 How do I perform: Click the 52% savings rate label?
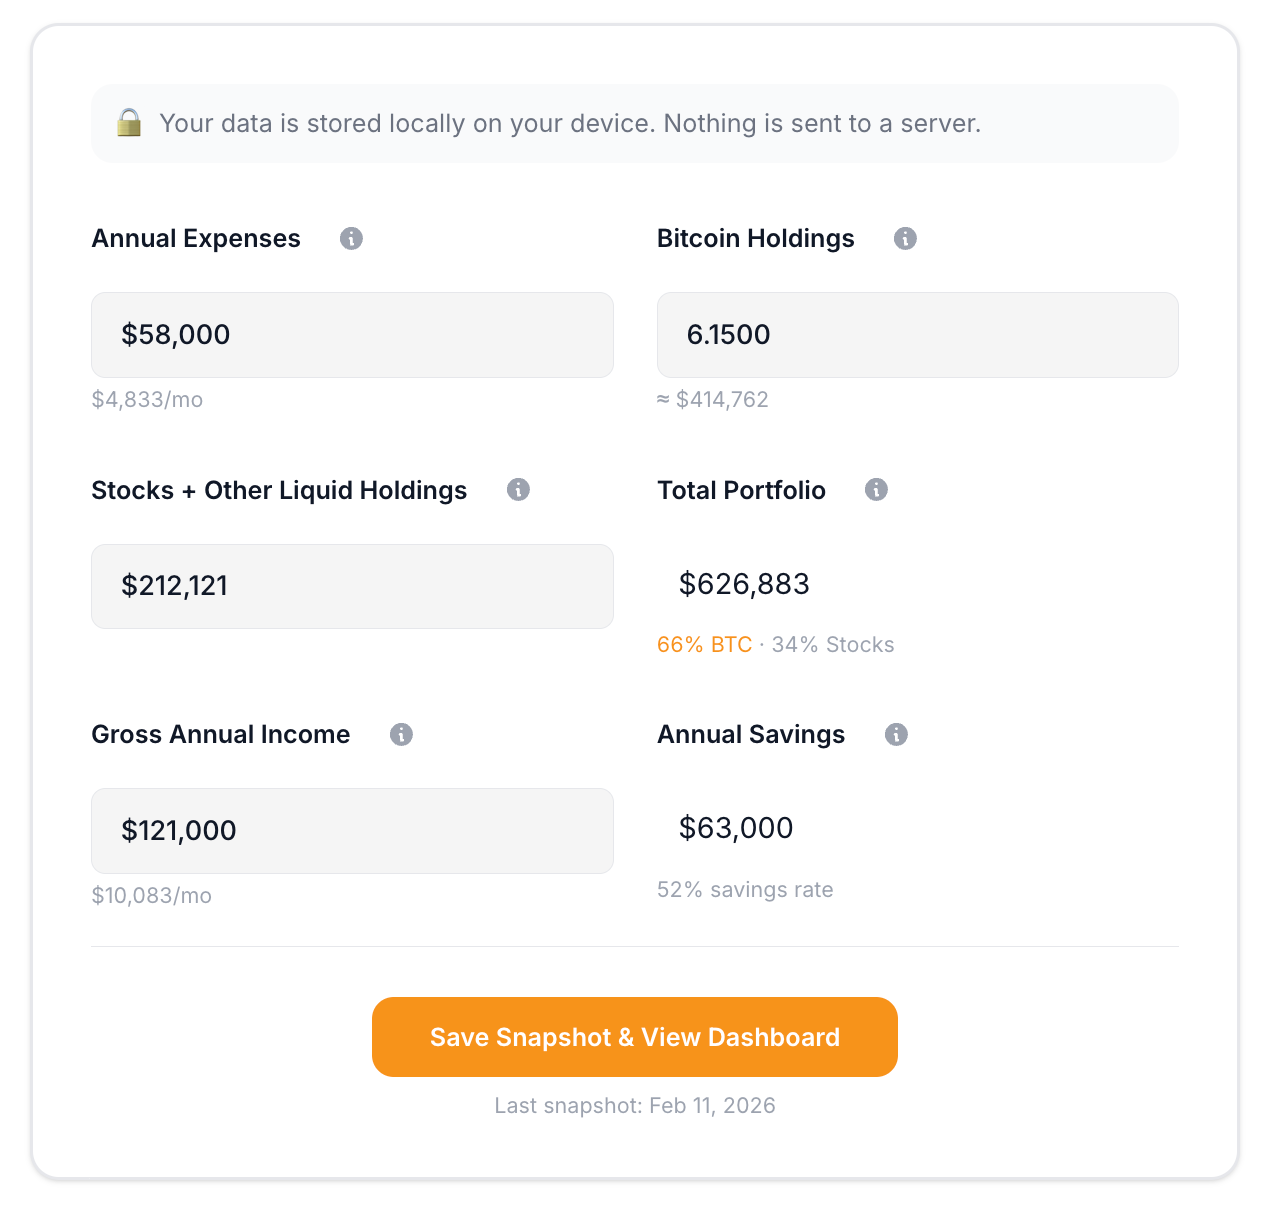[745, 890]
